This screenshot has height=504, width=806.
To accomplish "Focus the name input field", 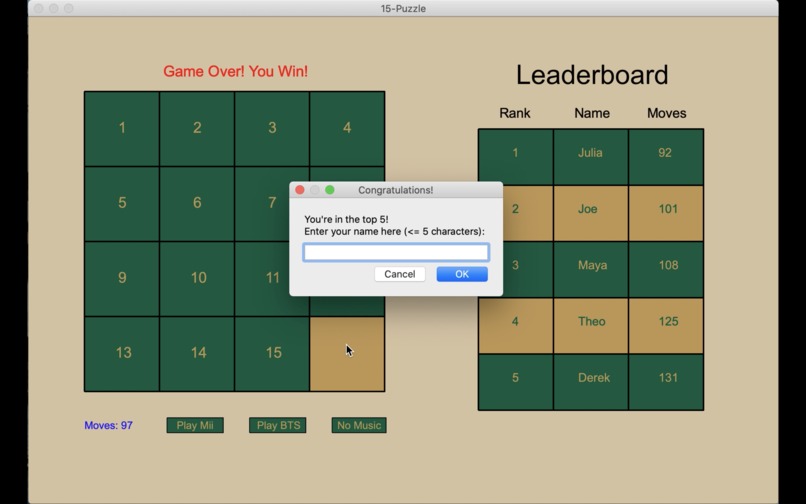I will click(x=396, y=252).
